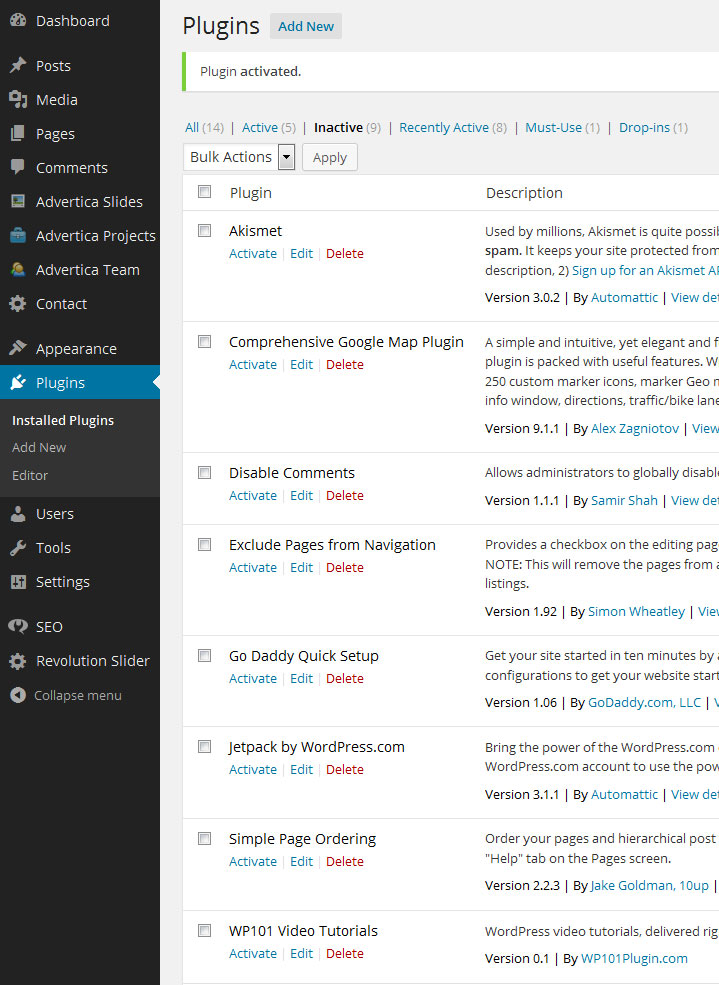This screenshot has height=985, width=719.
Task: Click the Advertica Projects briefcase icon
Action: click(x=18, y=235)
